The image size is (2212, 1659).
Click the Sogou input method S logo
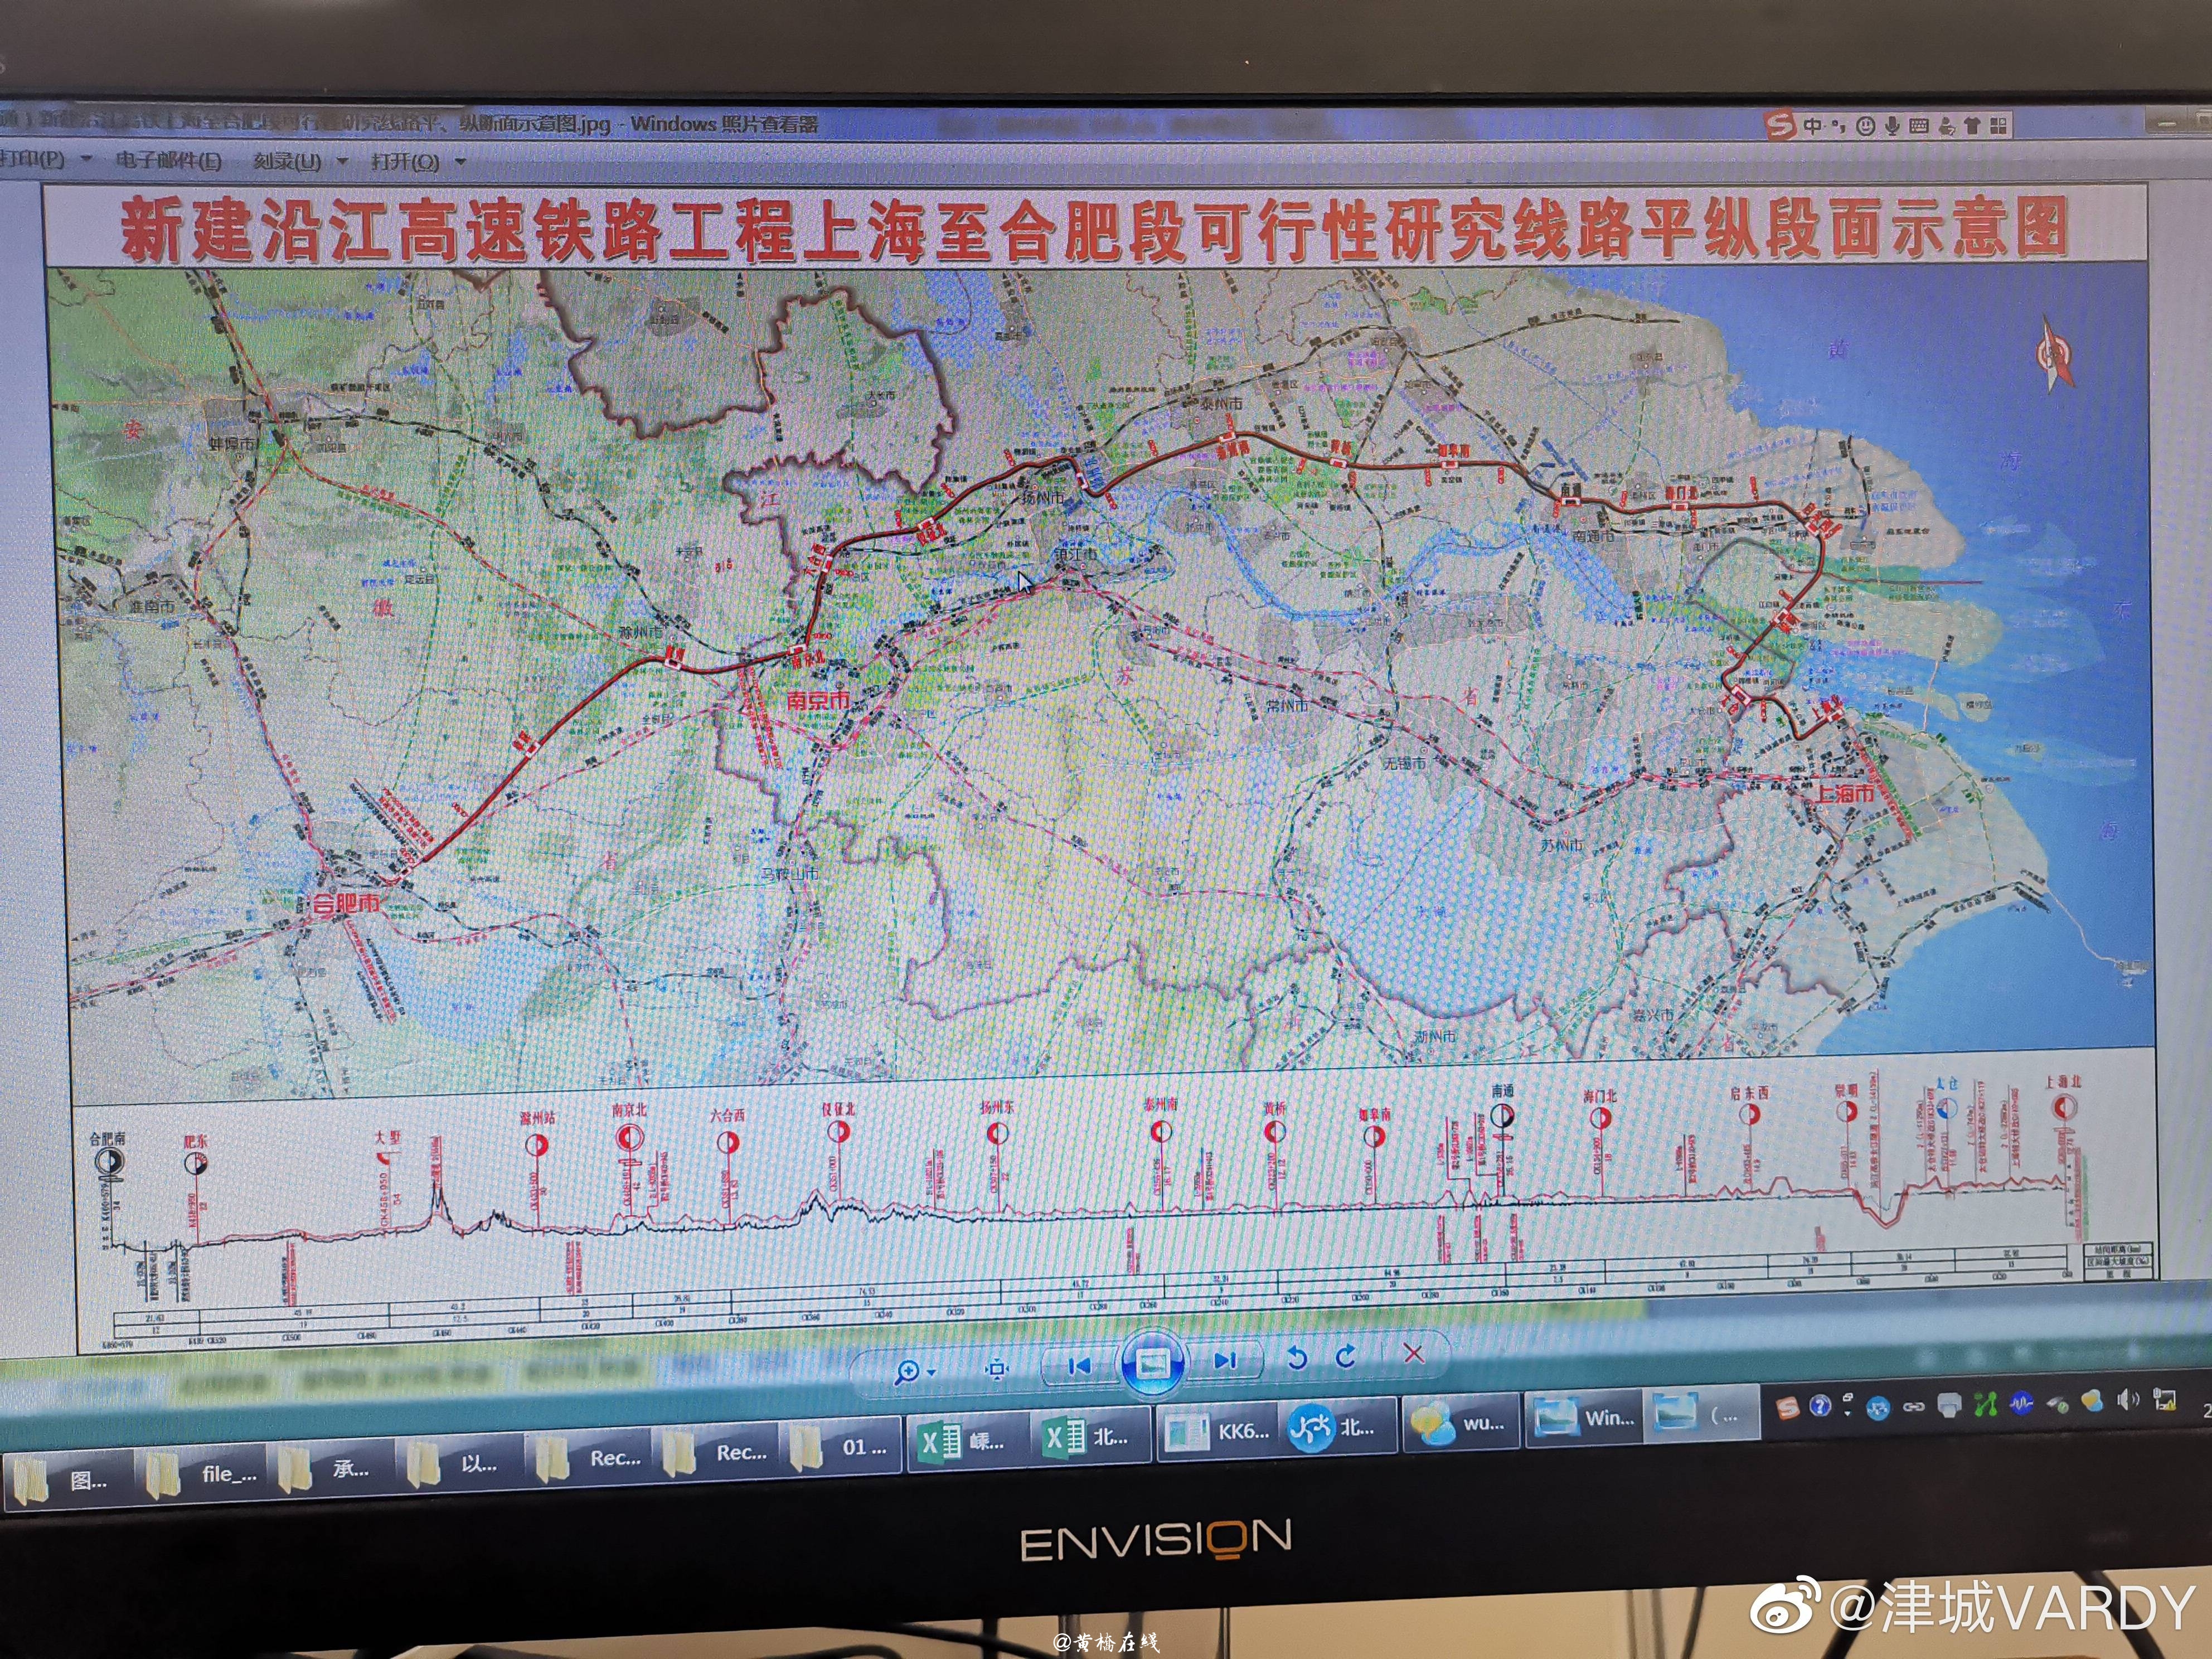pyautogui.click(x=1780, y=125)
